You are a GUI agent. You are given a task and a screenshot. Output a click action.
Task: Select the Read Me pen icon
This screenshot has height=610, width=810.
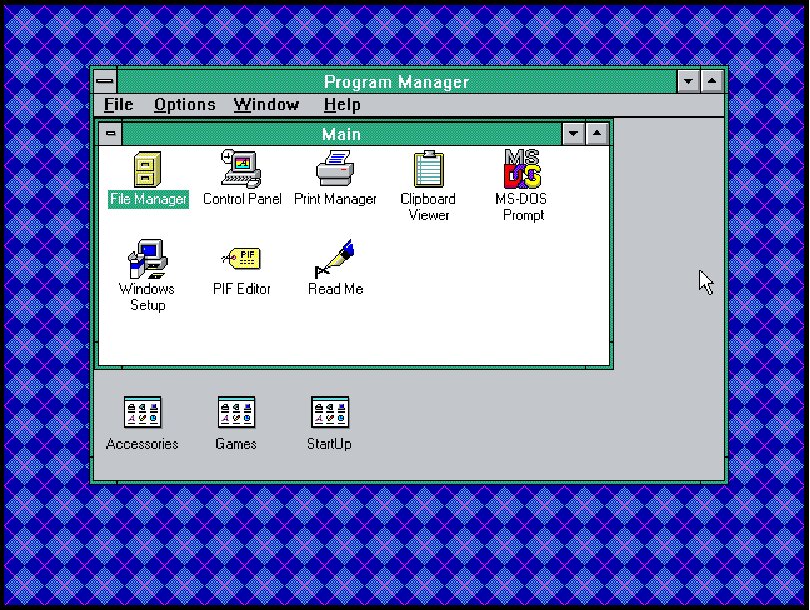335,258
